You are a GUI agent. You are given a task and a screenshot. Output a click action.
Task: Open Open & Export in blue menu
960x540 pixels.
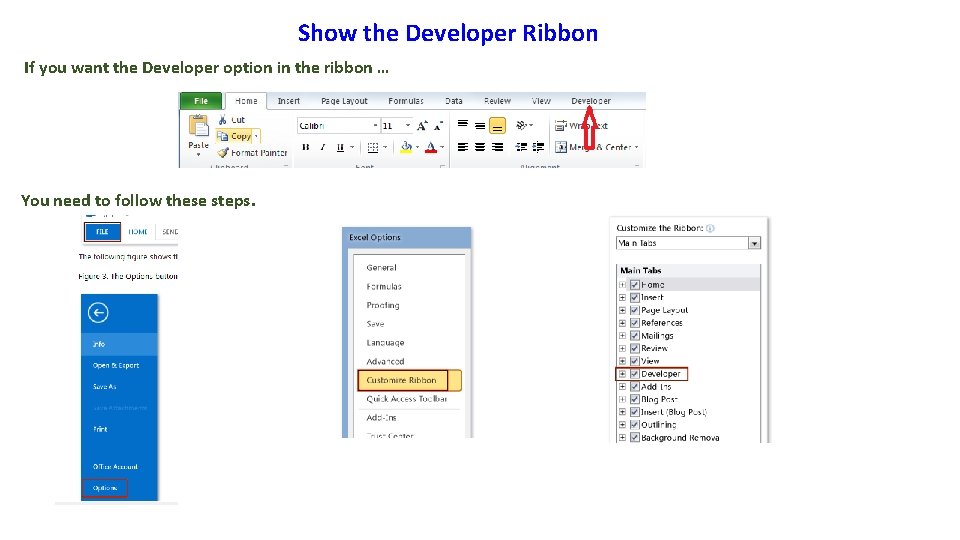[x=116, y=366]
